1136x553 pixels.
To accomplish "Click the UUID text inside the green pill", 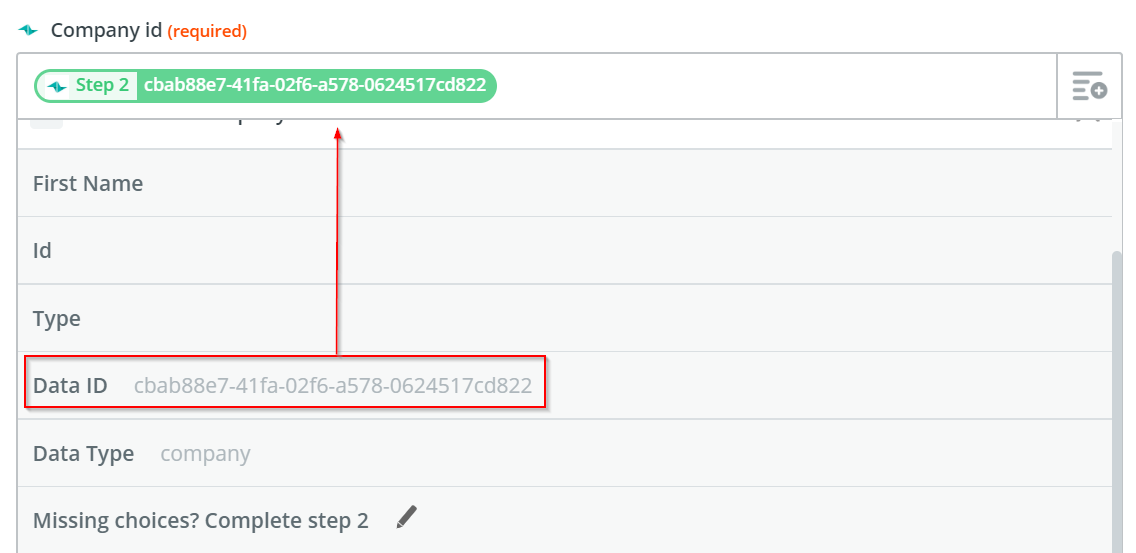I will coord(315,85).
